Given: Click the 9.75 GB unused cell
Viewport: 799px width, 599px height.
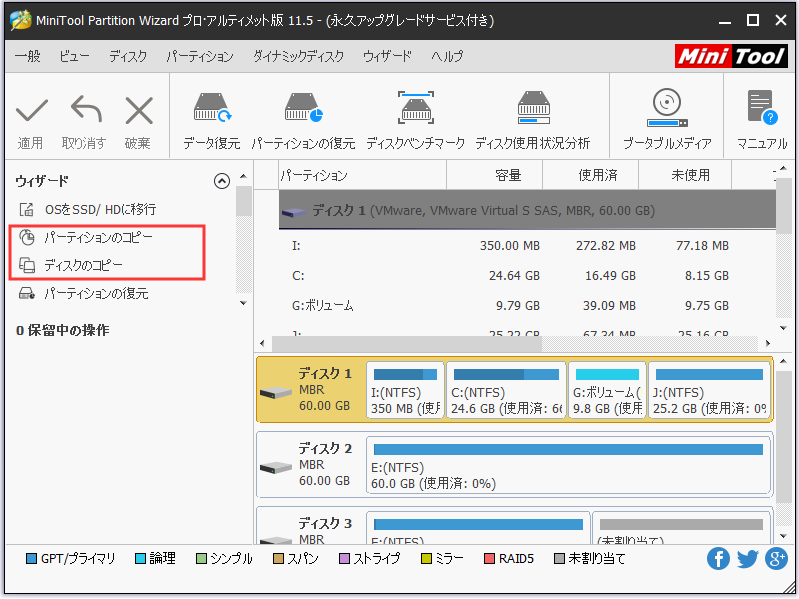Looking at the screenshot, I should tap(707, 306).
